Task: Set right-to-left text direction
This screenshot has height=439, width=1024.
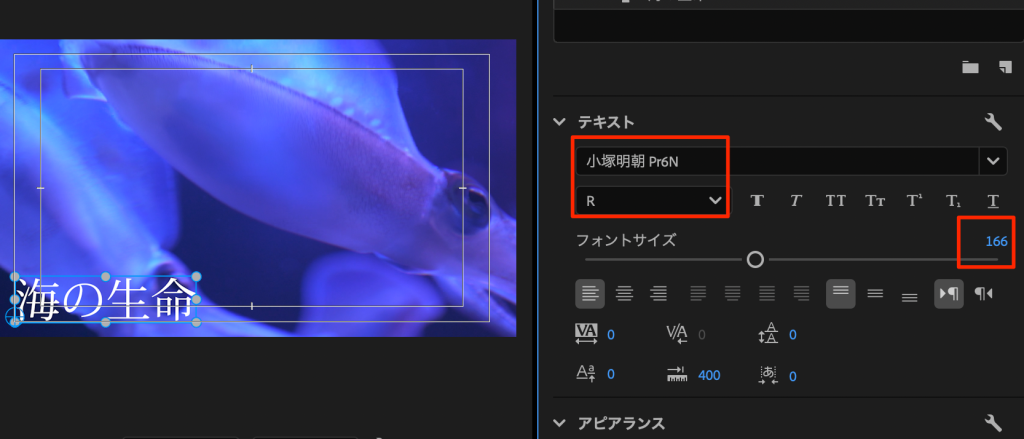Action: [984, 293]
